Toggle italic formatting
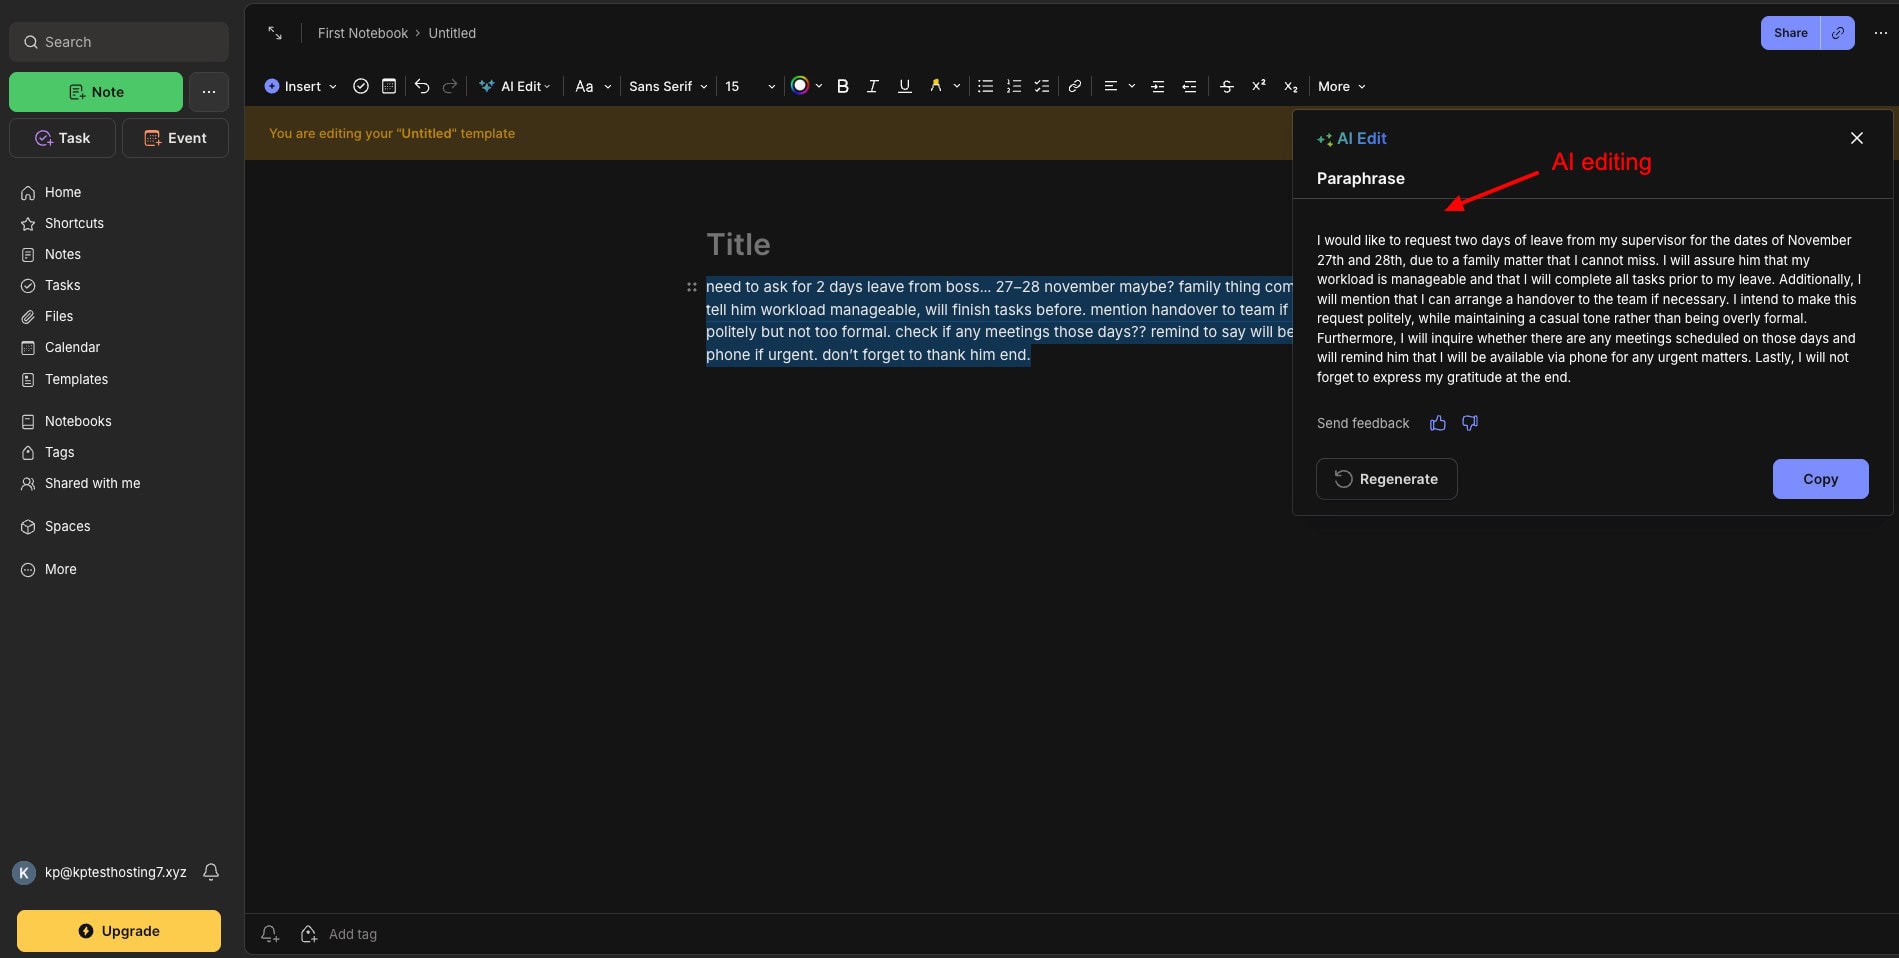This screenshot has height=958, width=1899. (872, 86)
